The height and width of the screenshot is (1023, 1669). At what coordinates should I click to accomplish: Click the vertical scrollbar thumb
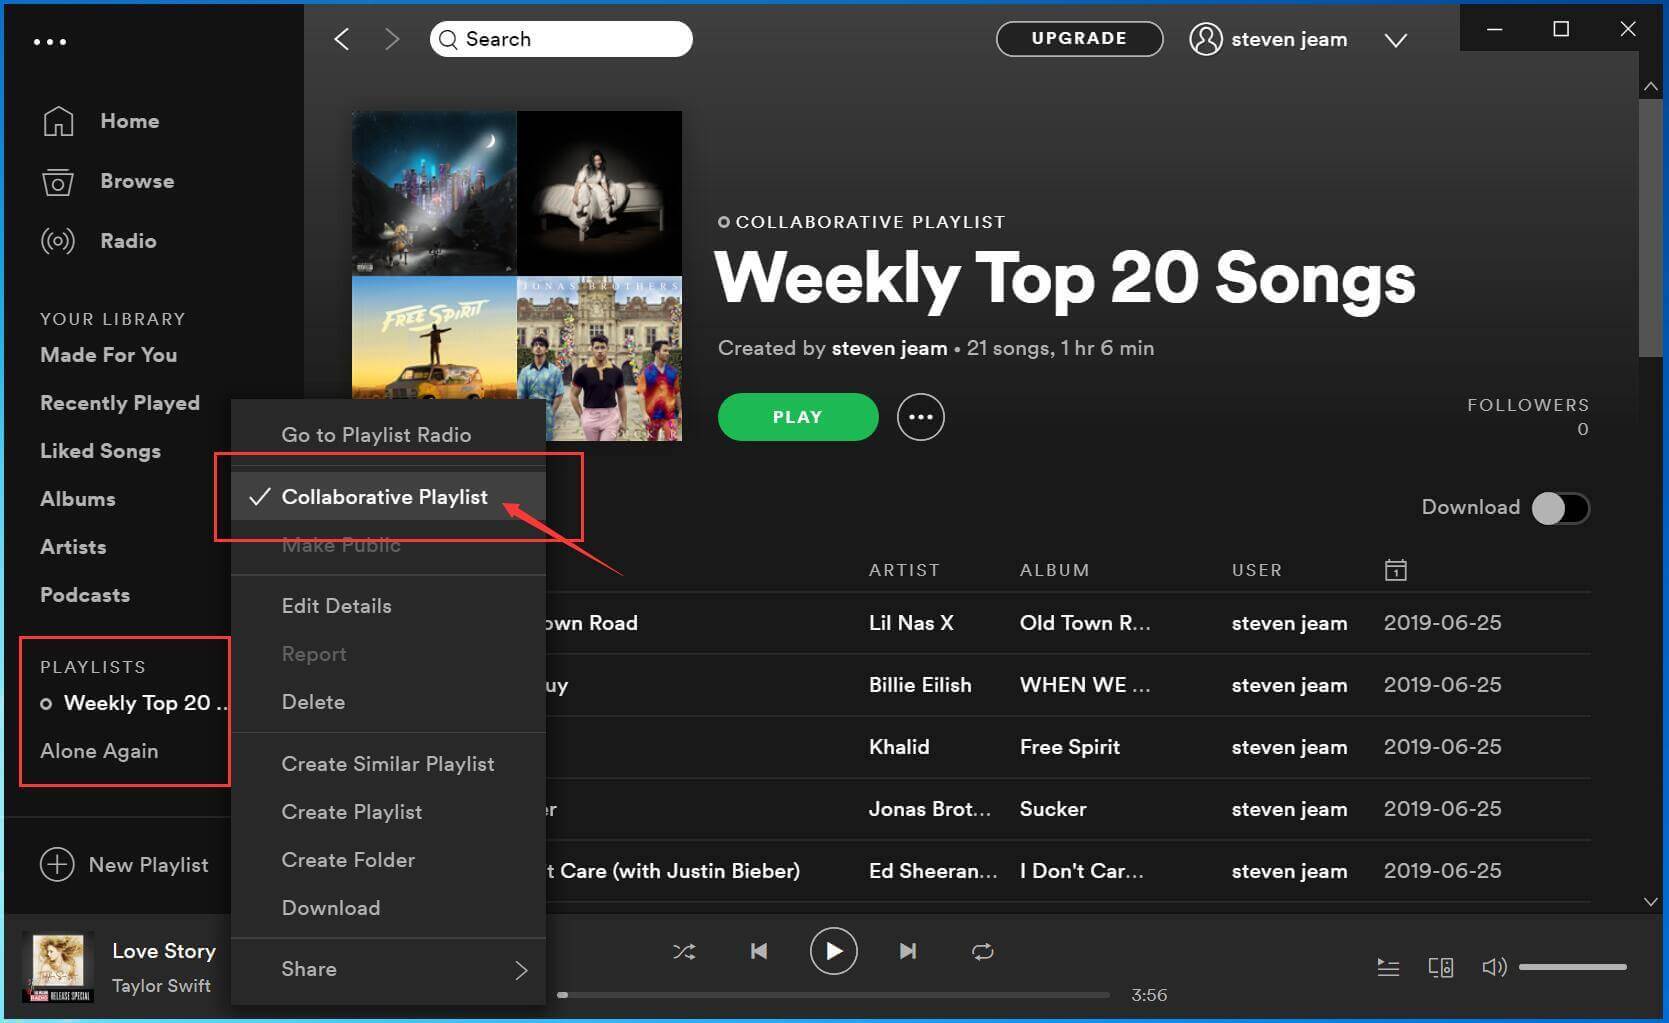(1651, 228)
